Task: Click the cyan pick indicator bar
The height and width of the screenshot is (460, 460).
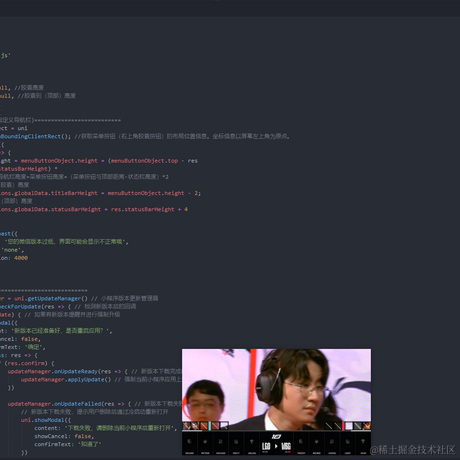Action: tap(210, 426)
